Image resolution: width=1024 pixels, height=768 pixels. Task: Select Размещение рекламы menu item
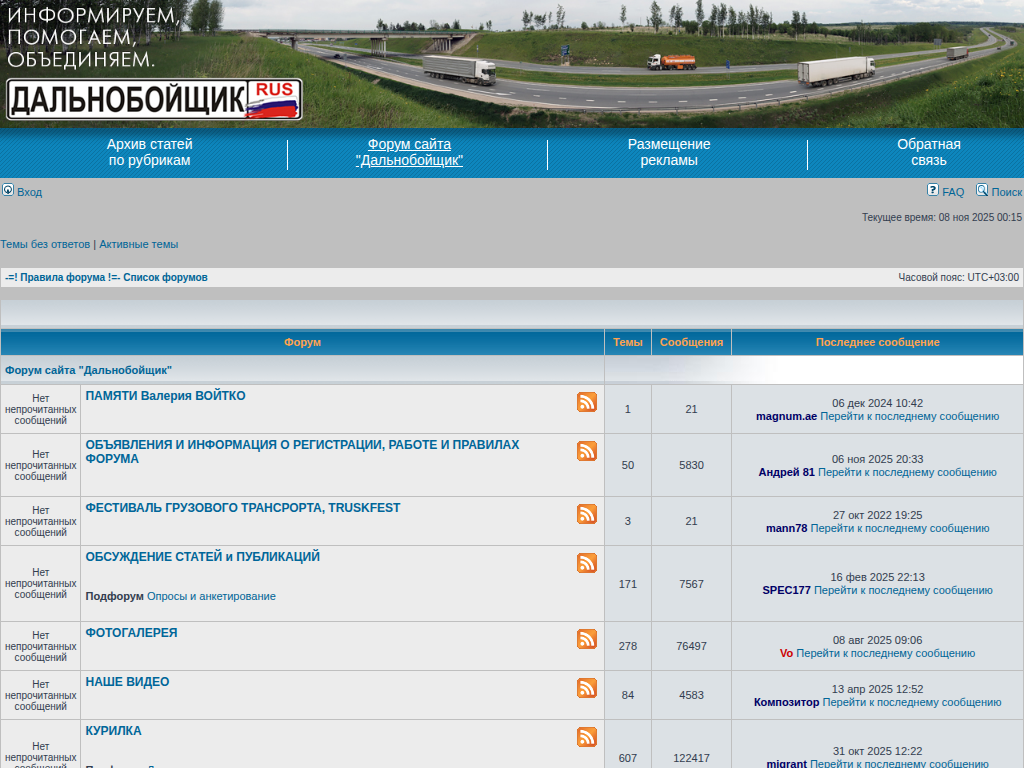coord(669,152)
